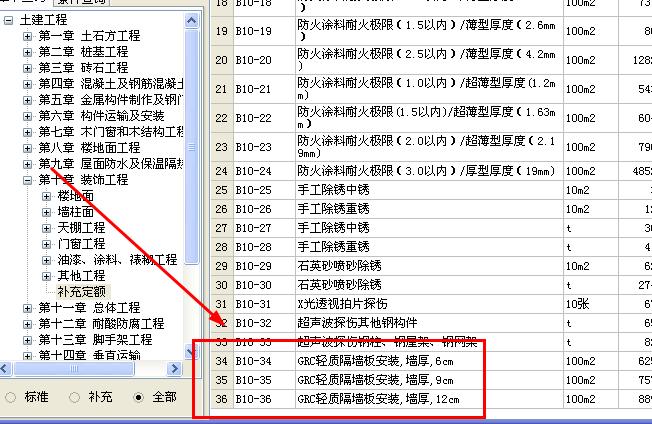Click tree horizontal scroll right arrow
652x424 pixels.
[x=175, y=368]
